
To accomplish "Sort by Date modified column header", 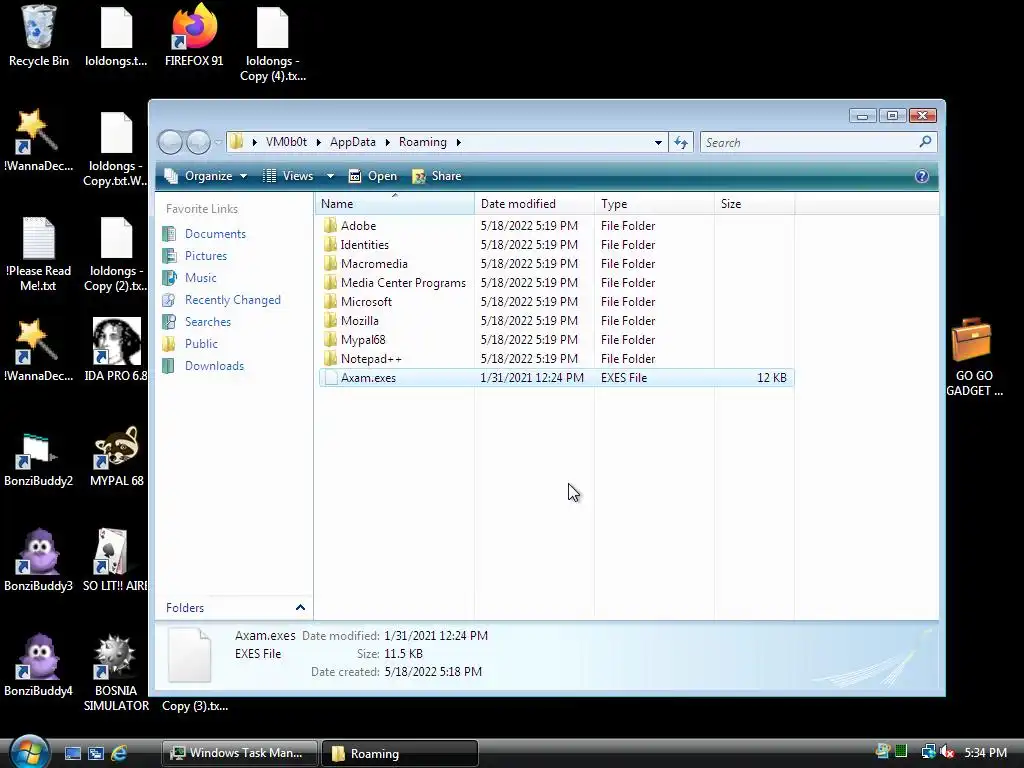I will (534, 204).
